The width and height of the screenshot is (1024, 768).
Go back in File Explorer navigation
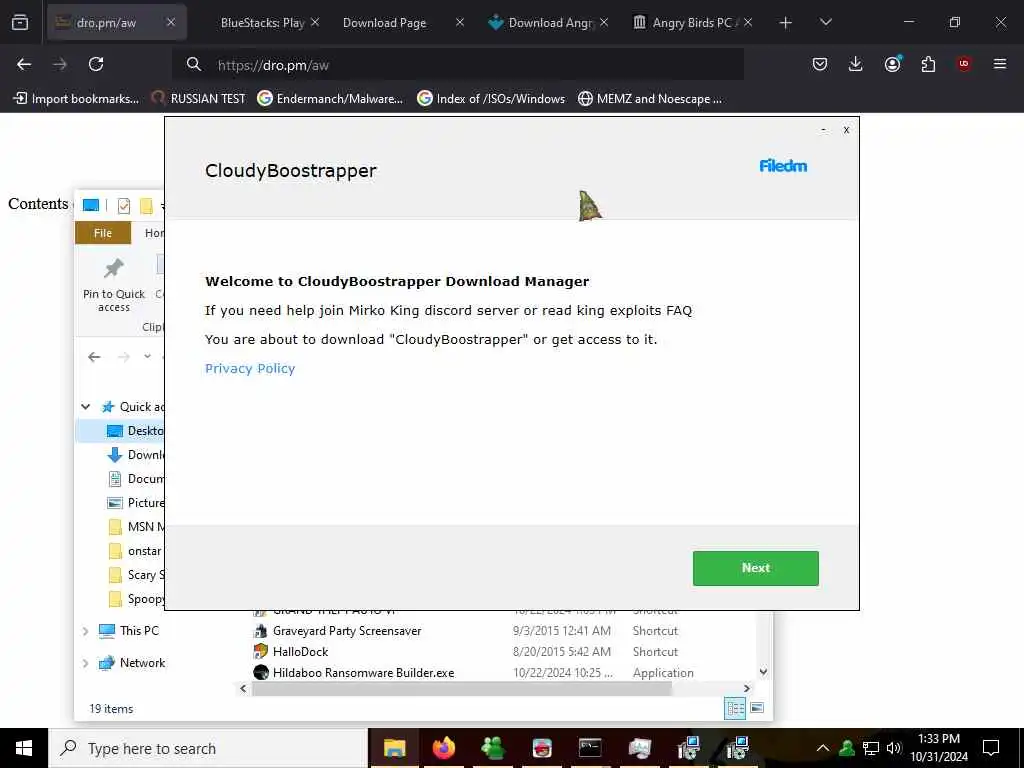coord(95,357)
